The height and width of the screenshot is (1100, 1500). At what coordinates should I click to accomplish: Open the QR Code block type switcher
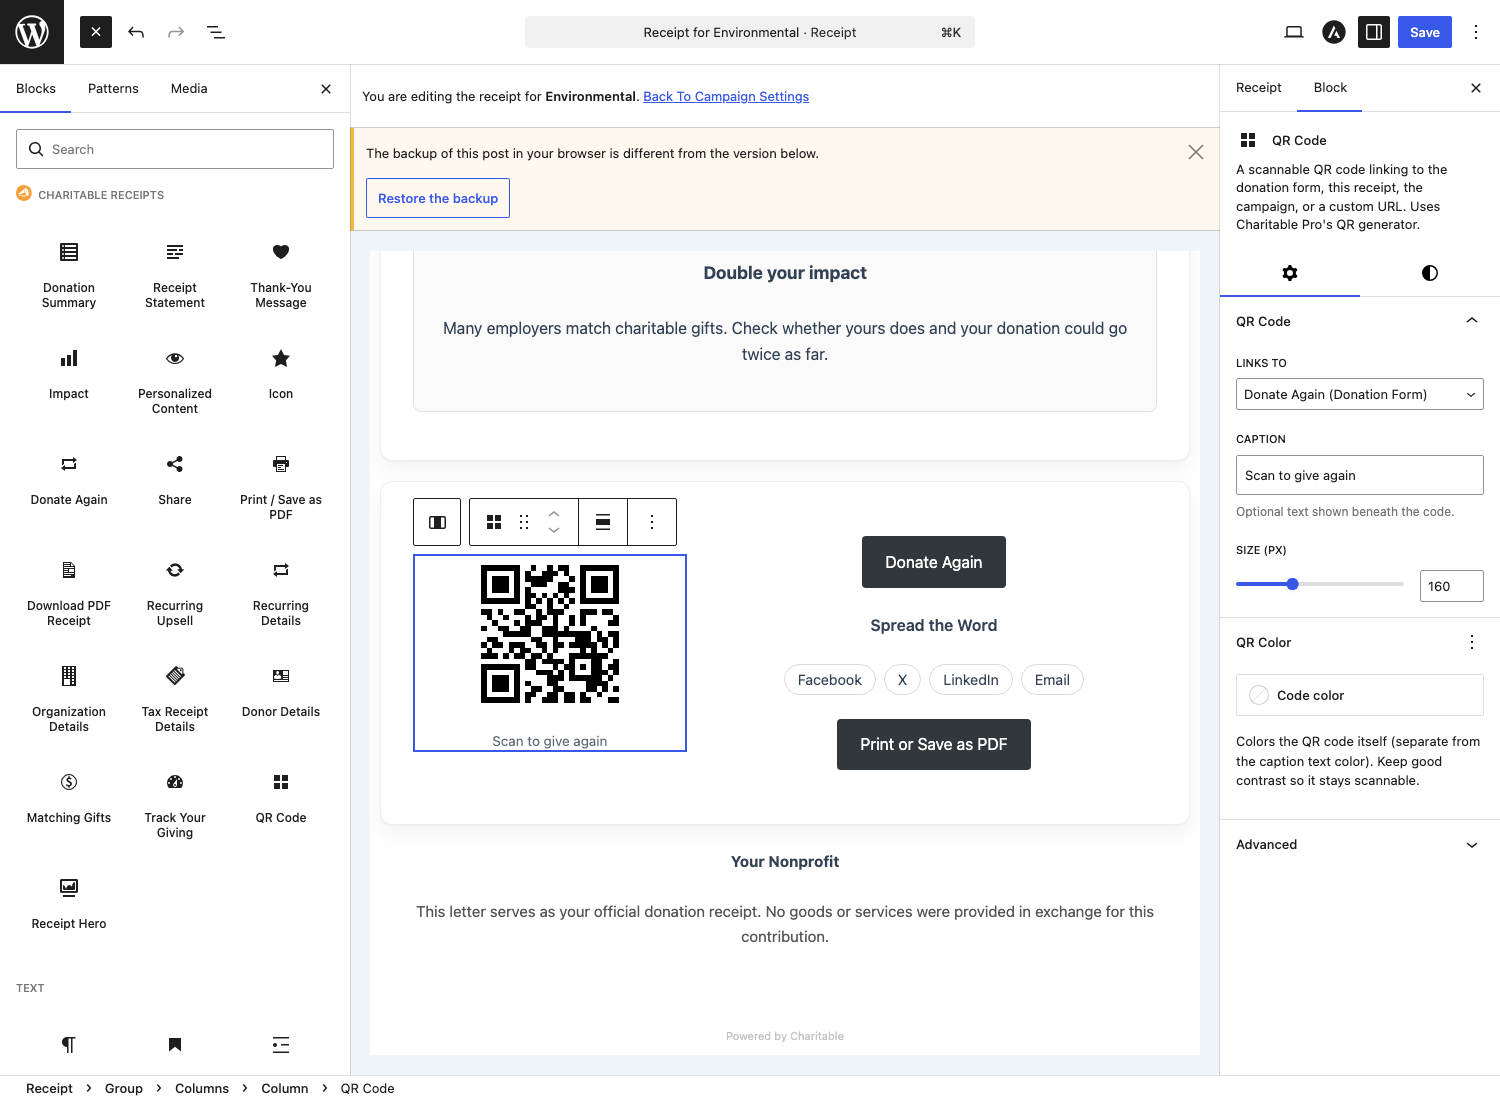[494, 522]
